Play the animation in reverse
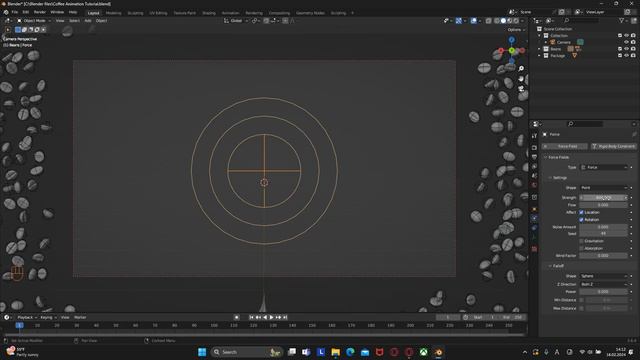 [265, 317]
